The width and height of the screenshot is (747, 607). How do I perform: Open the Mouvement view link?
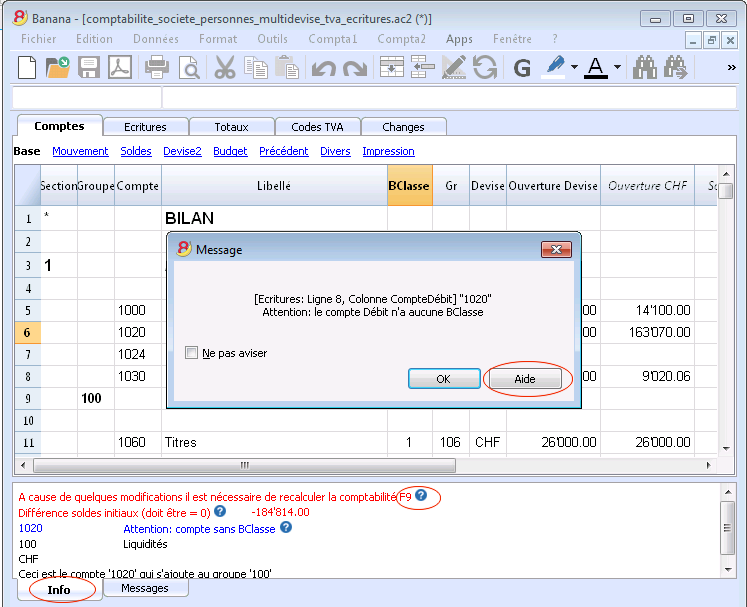coord(80,151)
